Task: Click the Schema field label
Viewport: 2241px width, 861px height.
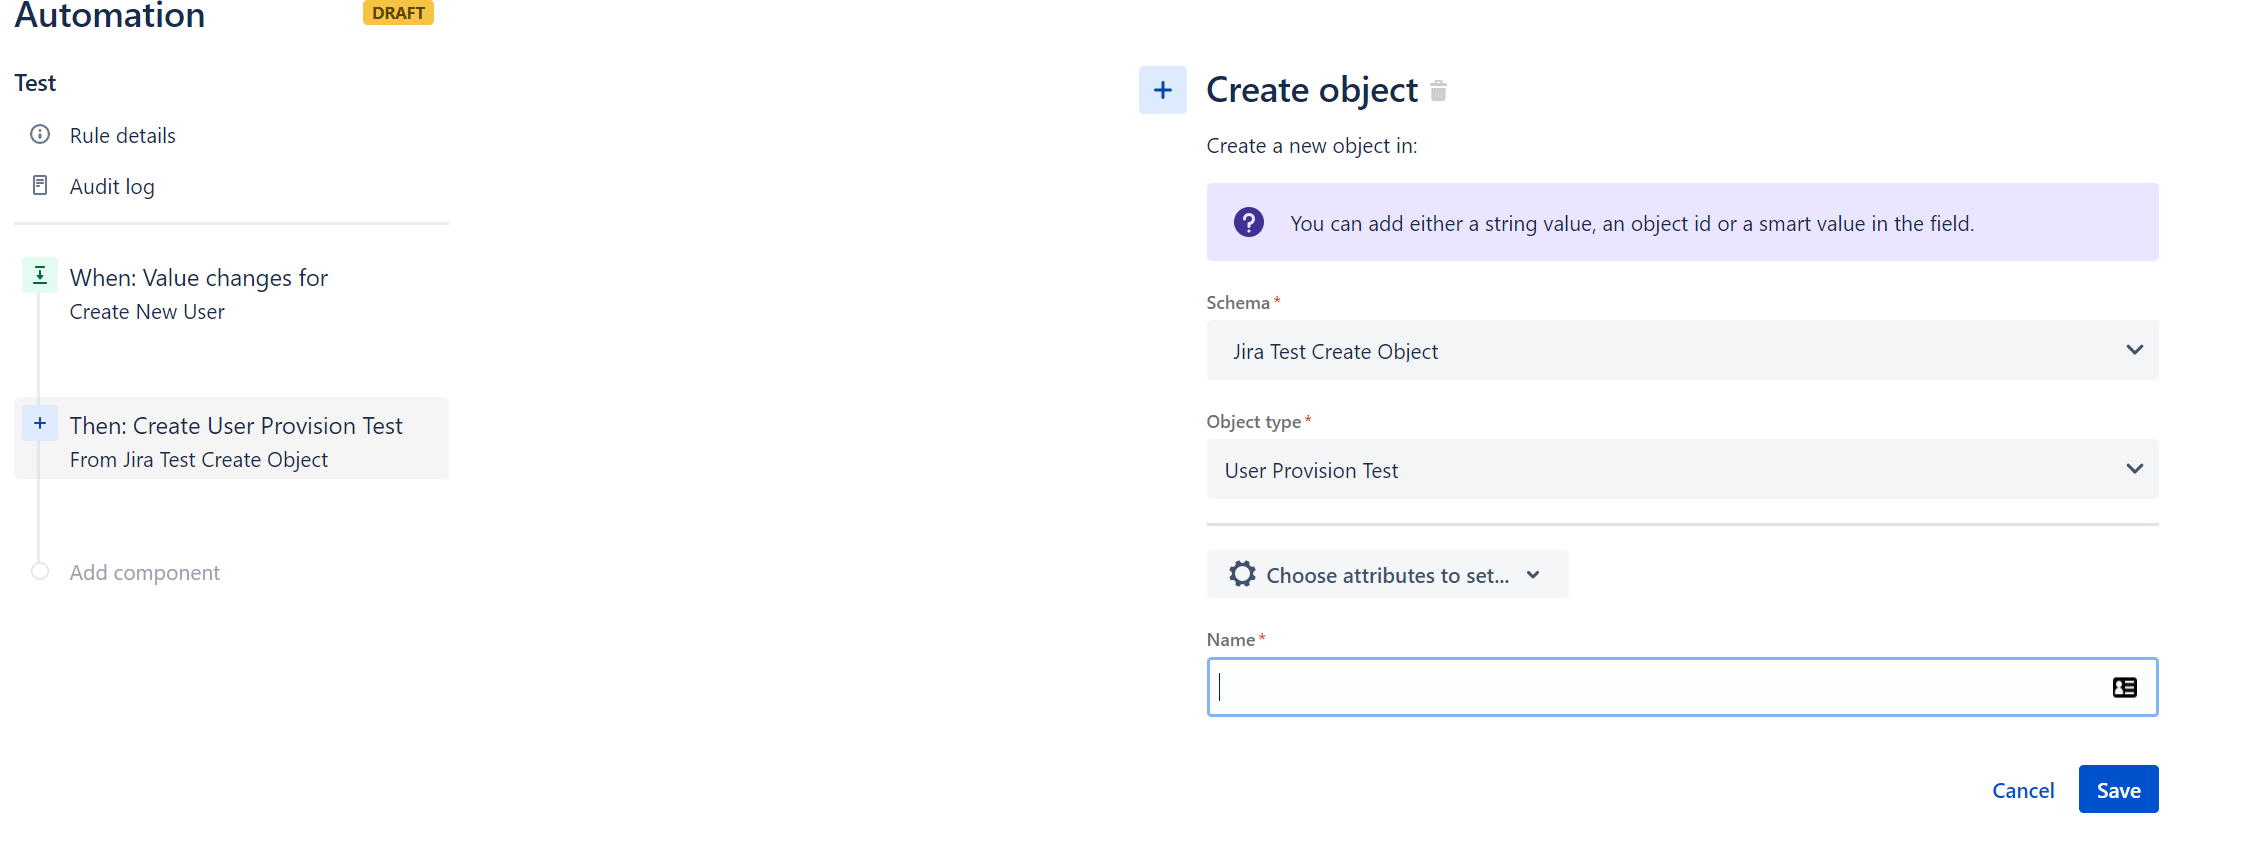Action: point(1238,302)
